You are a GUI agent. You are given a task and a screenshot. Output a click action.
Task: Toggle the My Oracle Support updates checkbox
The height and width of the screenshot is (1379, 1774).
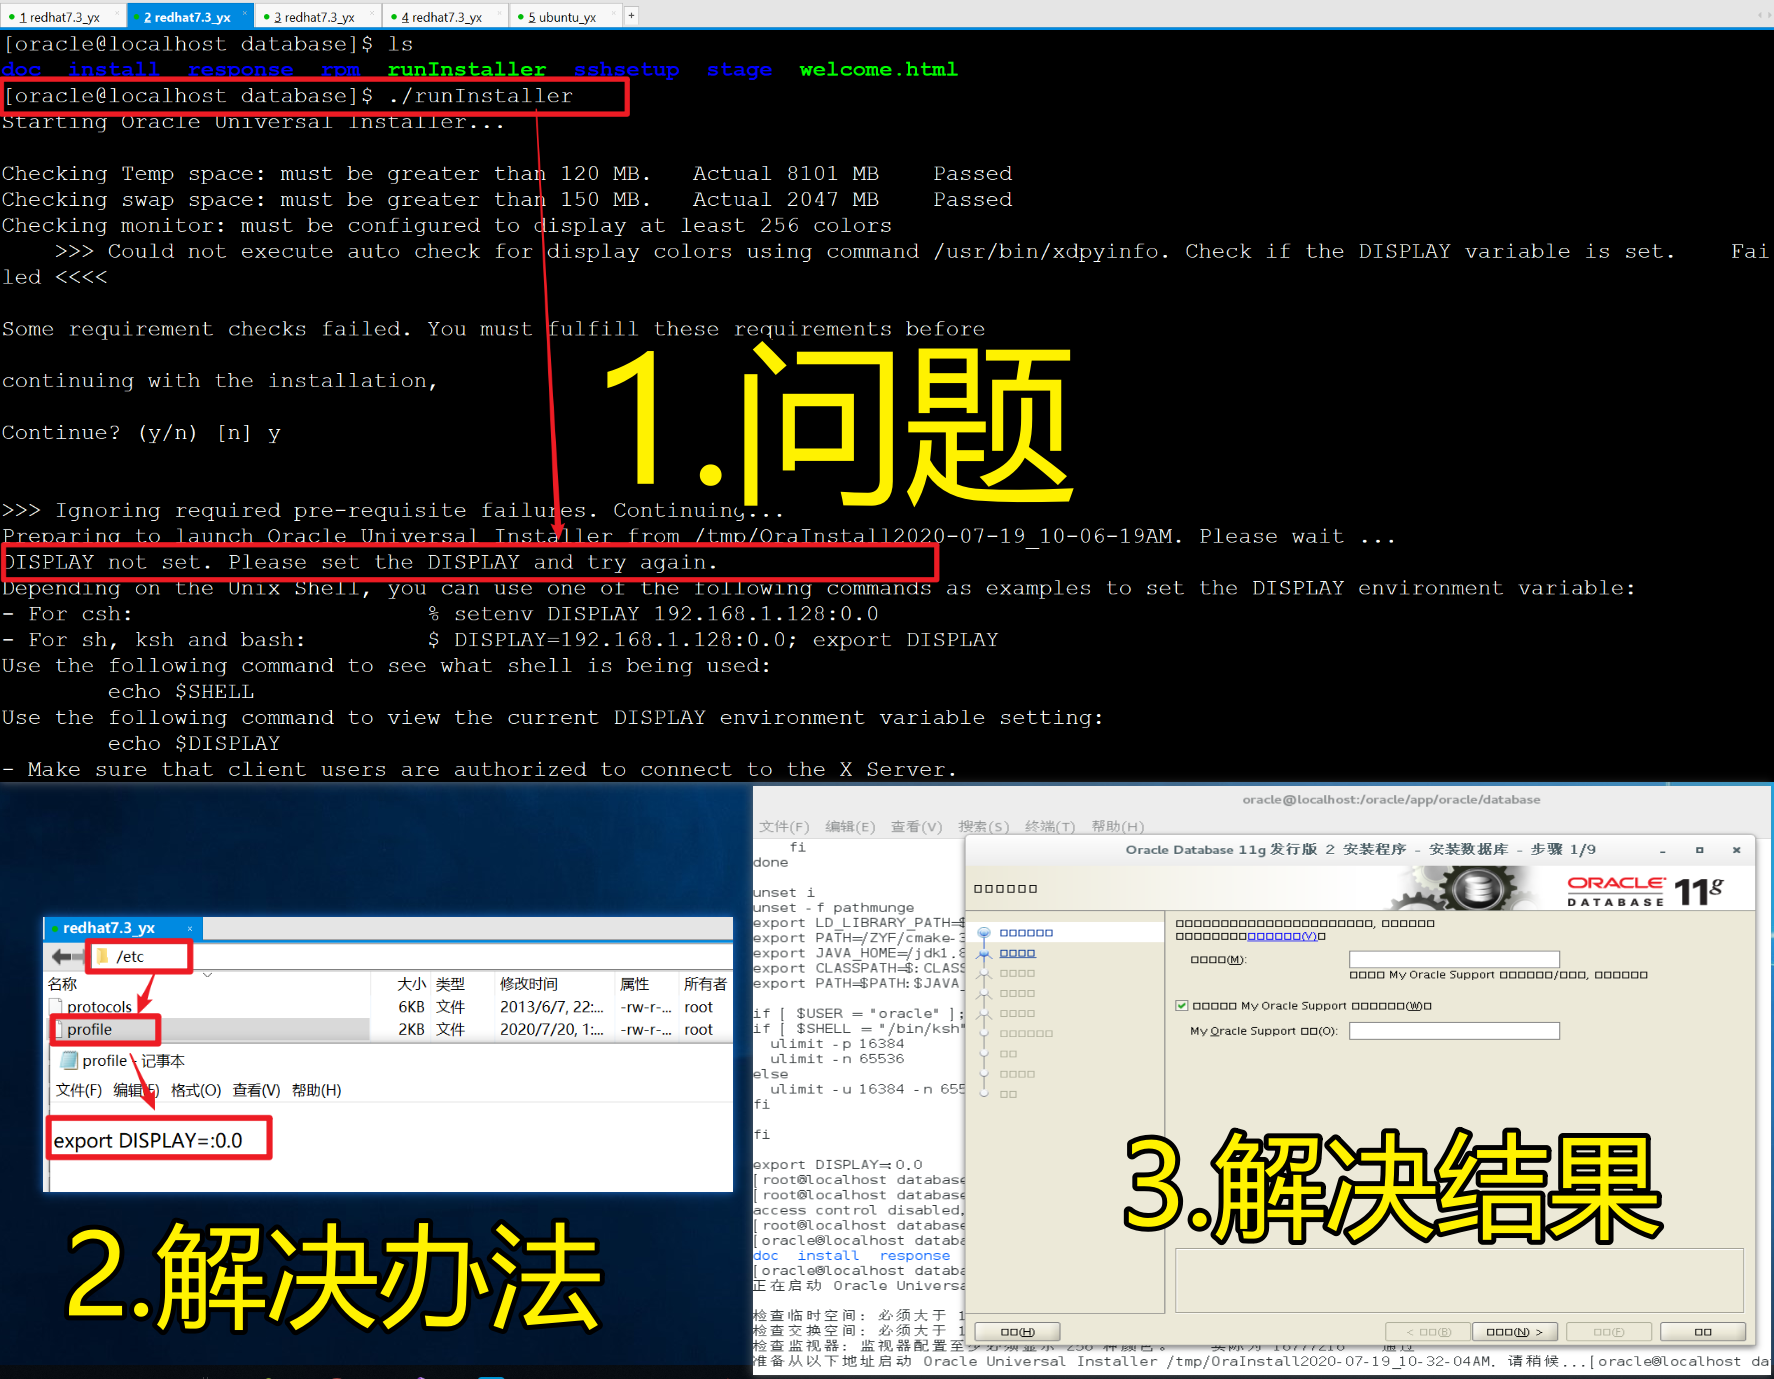[1182, 1006]
